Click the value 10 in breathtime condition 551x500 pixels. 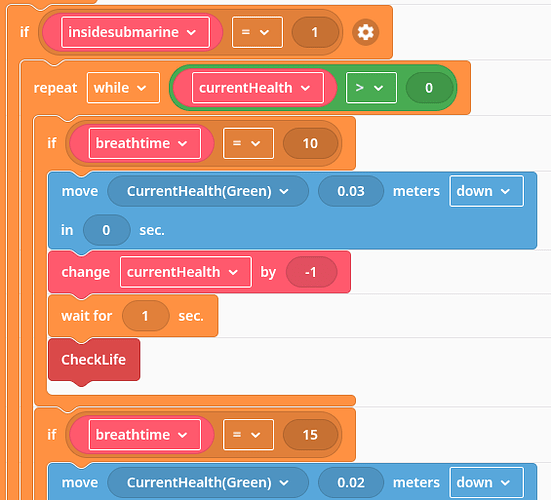[x=310, y=143]
